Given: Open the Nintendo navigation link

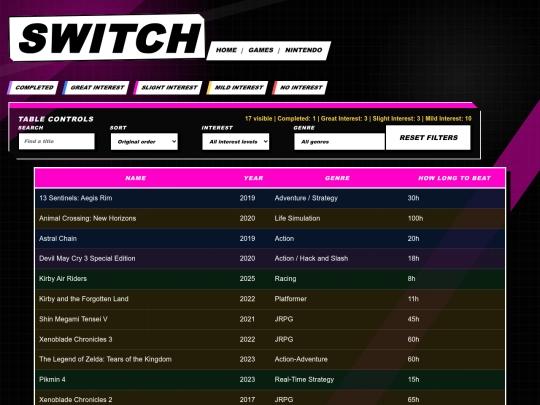Looking at the screenshot, I should (x=303, y=50).
